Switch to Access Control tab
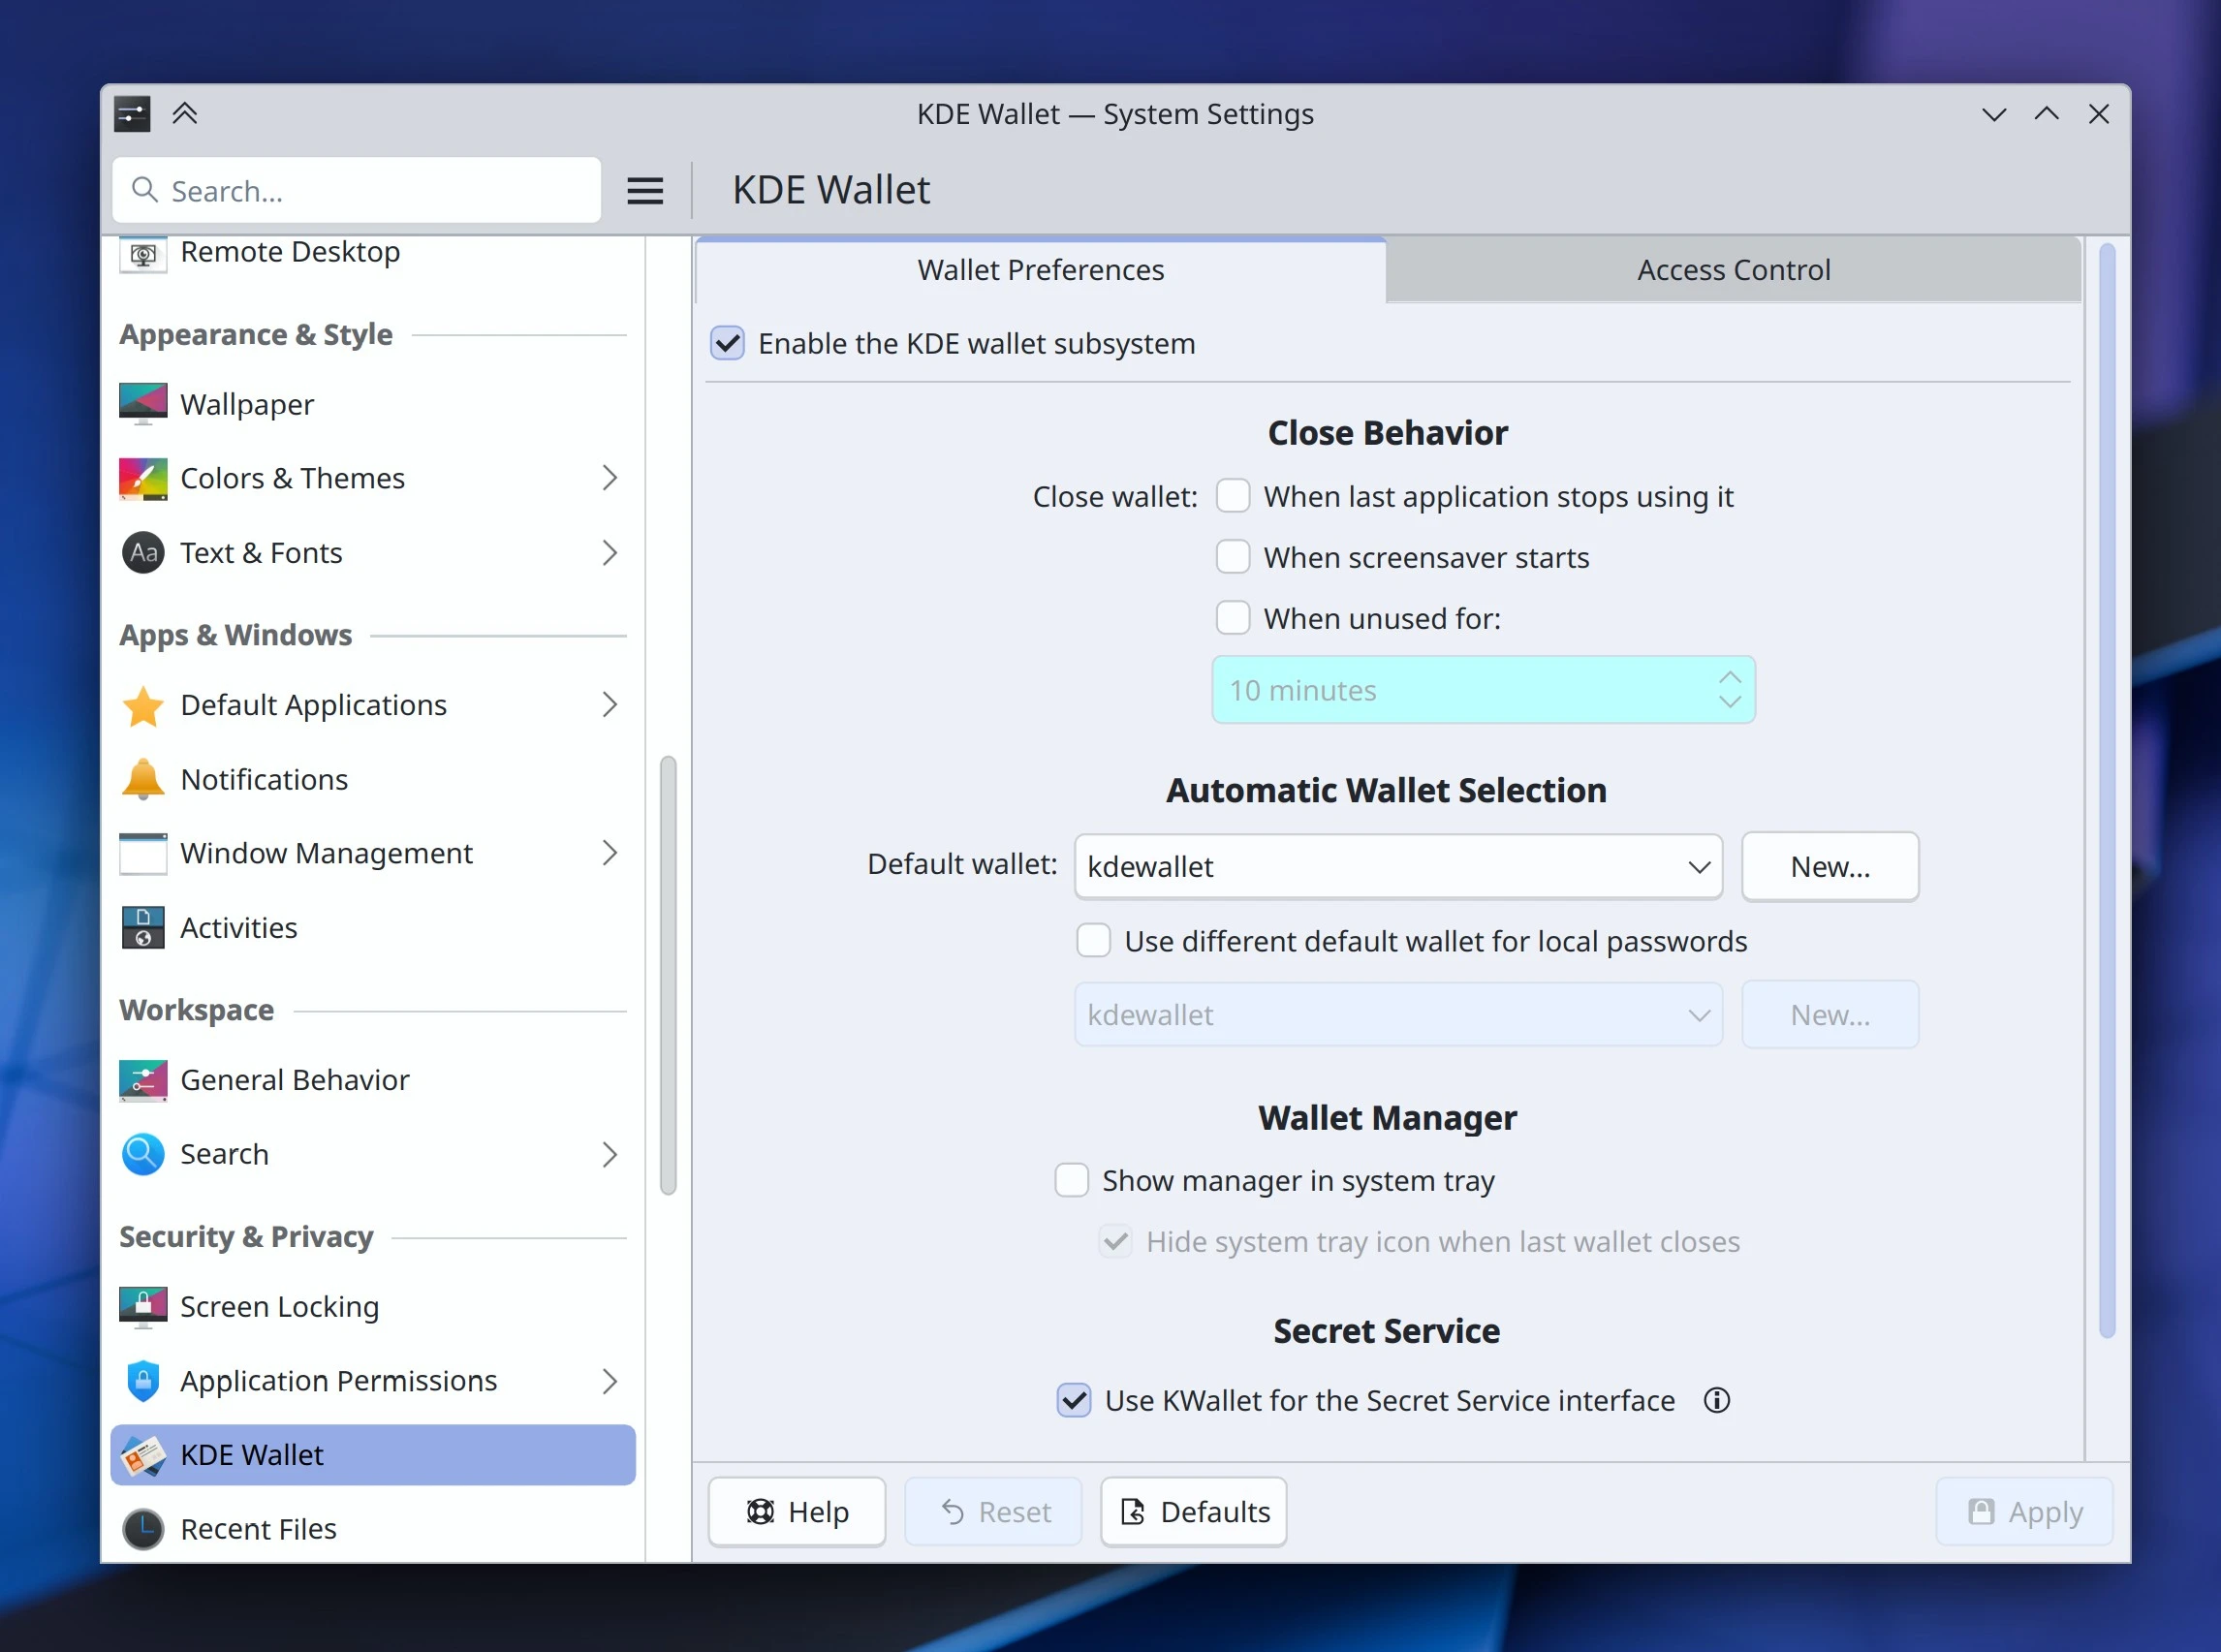Viewport: 2221px width, 1652px height. coord(1732,269)
